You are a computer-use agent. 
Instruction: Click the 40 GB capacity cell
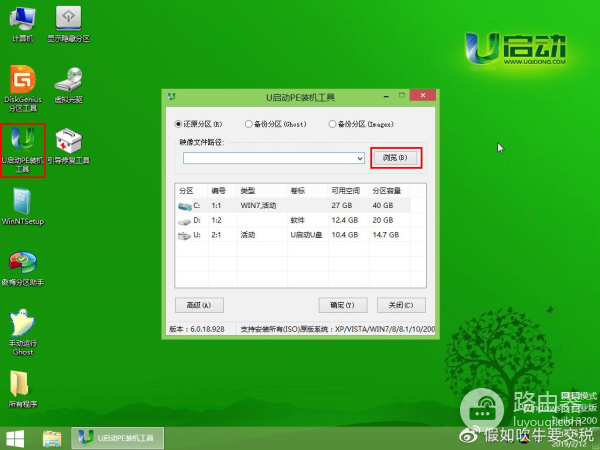pos(383,205)
